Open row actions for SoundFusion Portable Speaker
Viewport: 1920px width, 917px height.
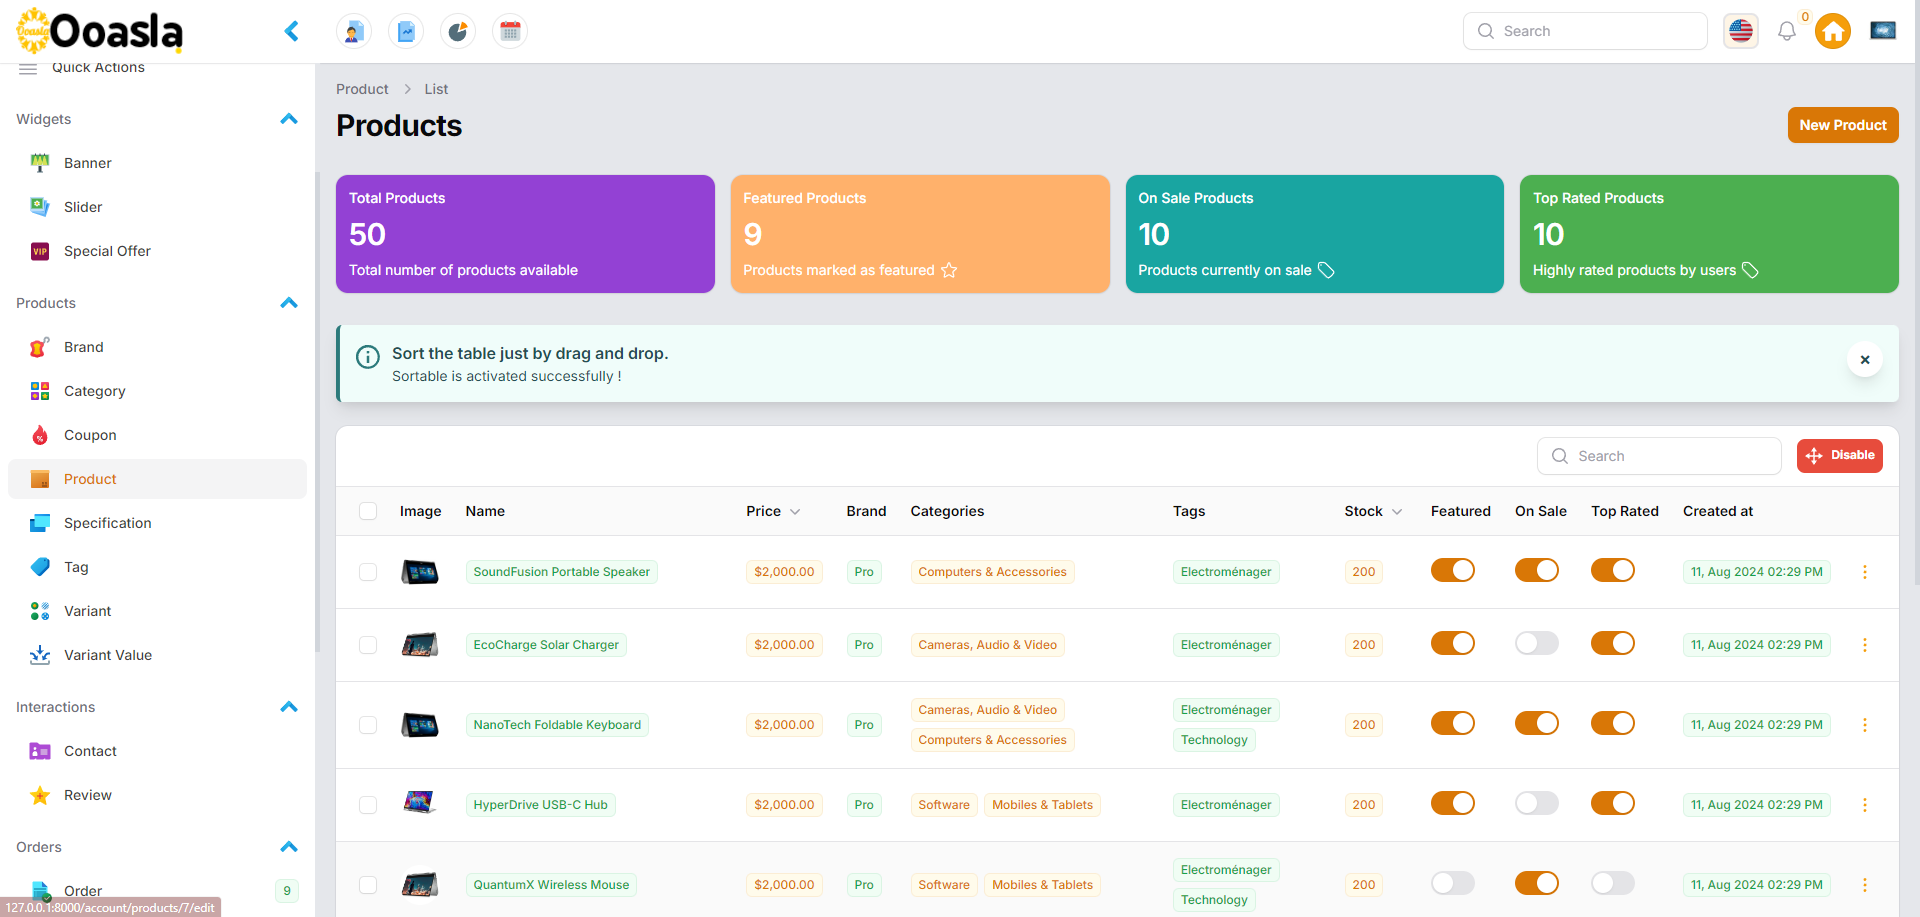[1865, 572]
